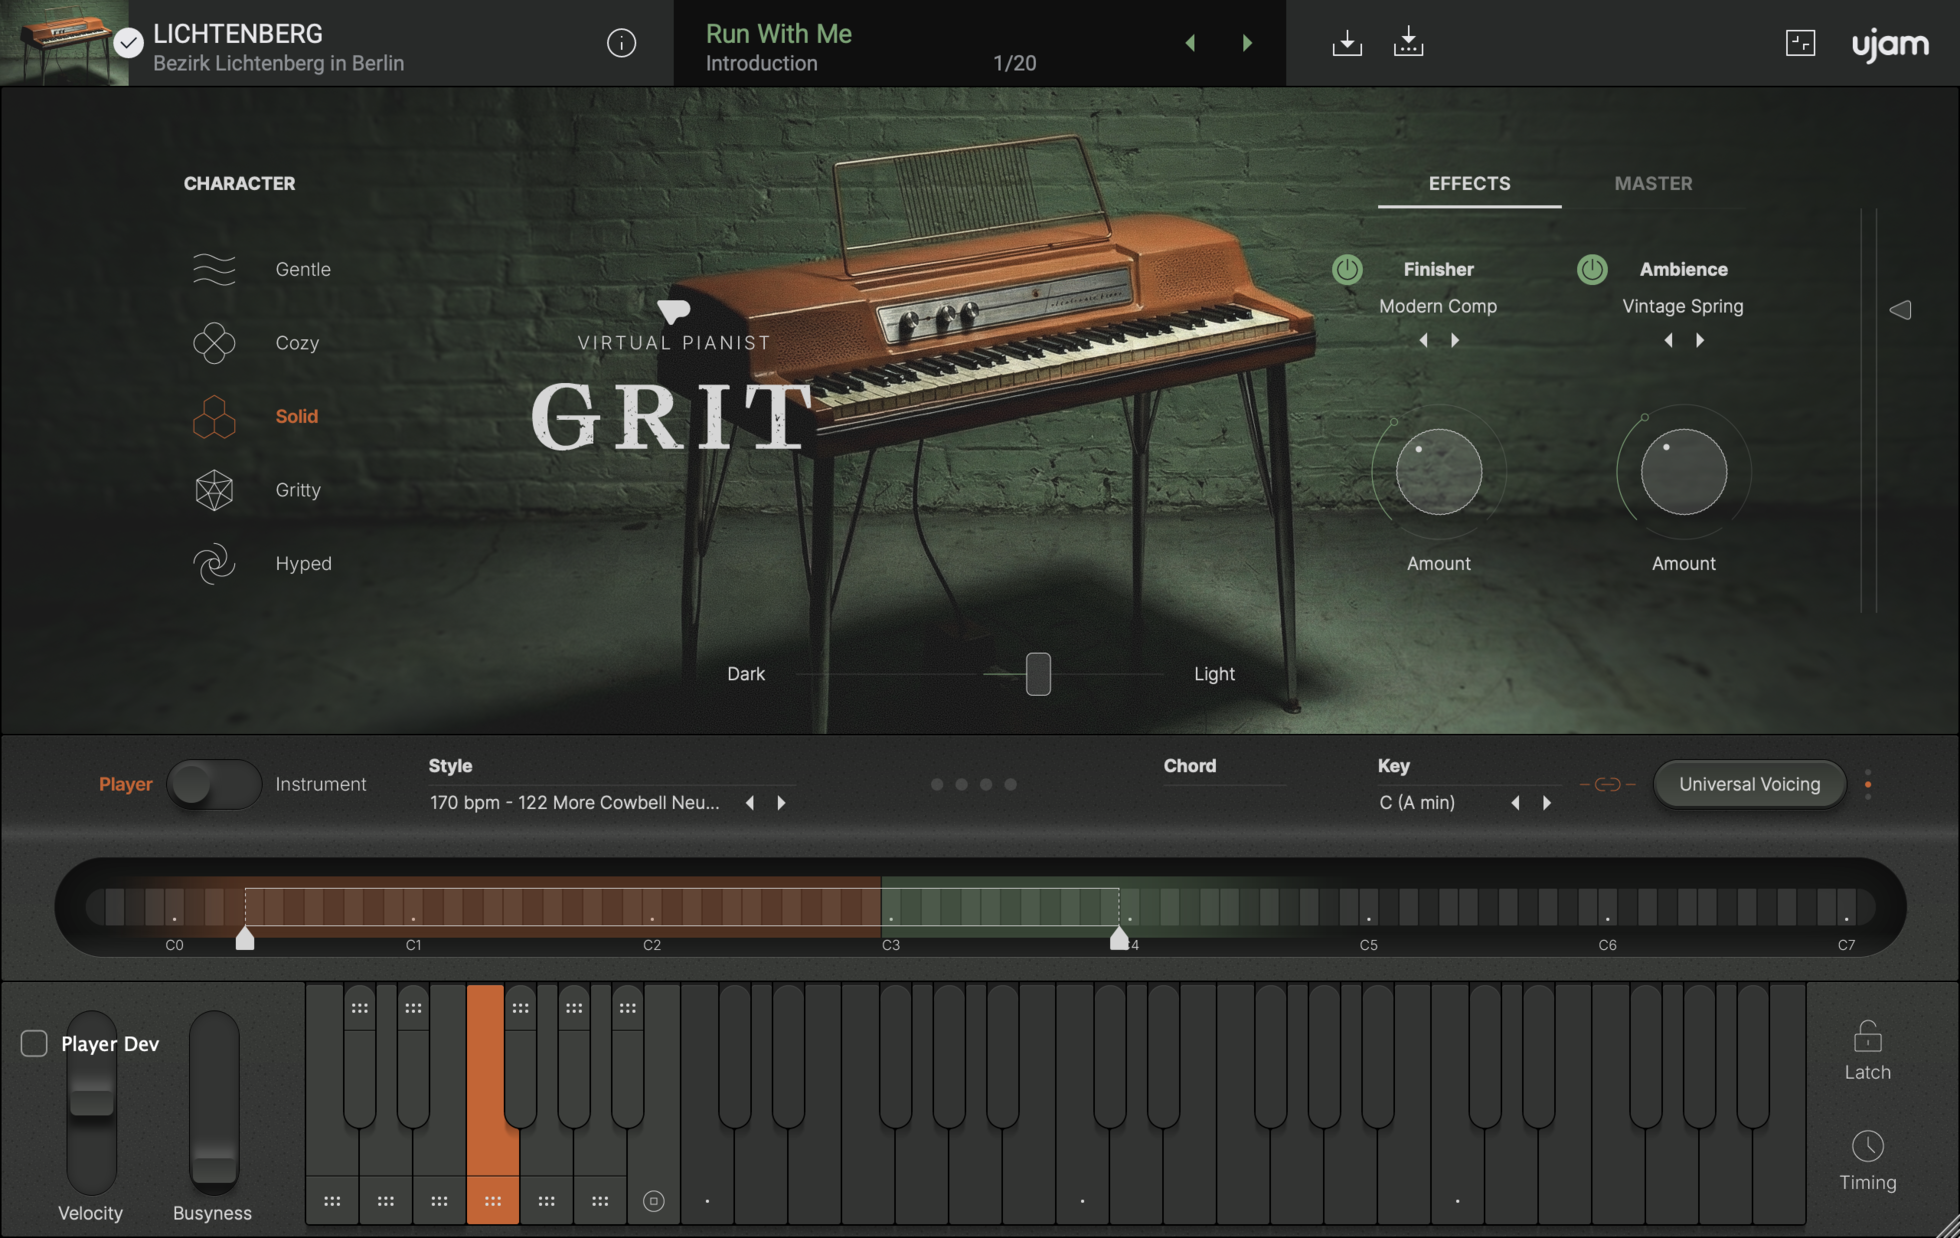Switch from Player to Instrument mode

pyautogui.click(x=215, y=784)
